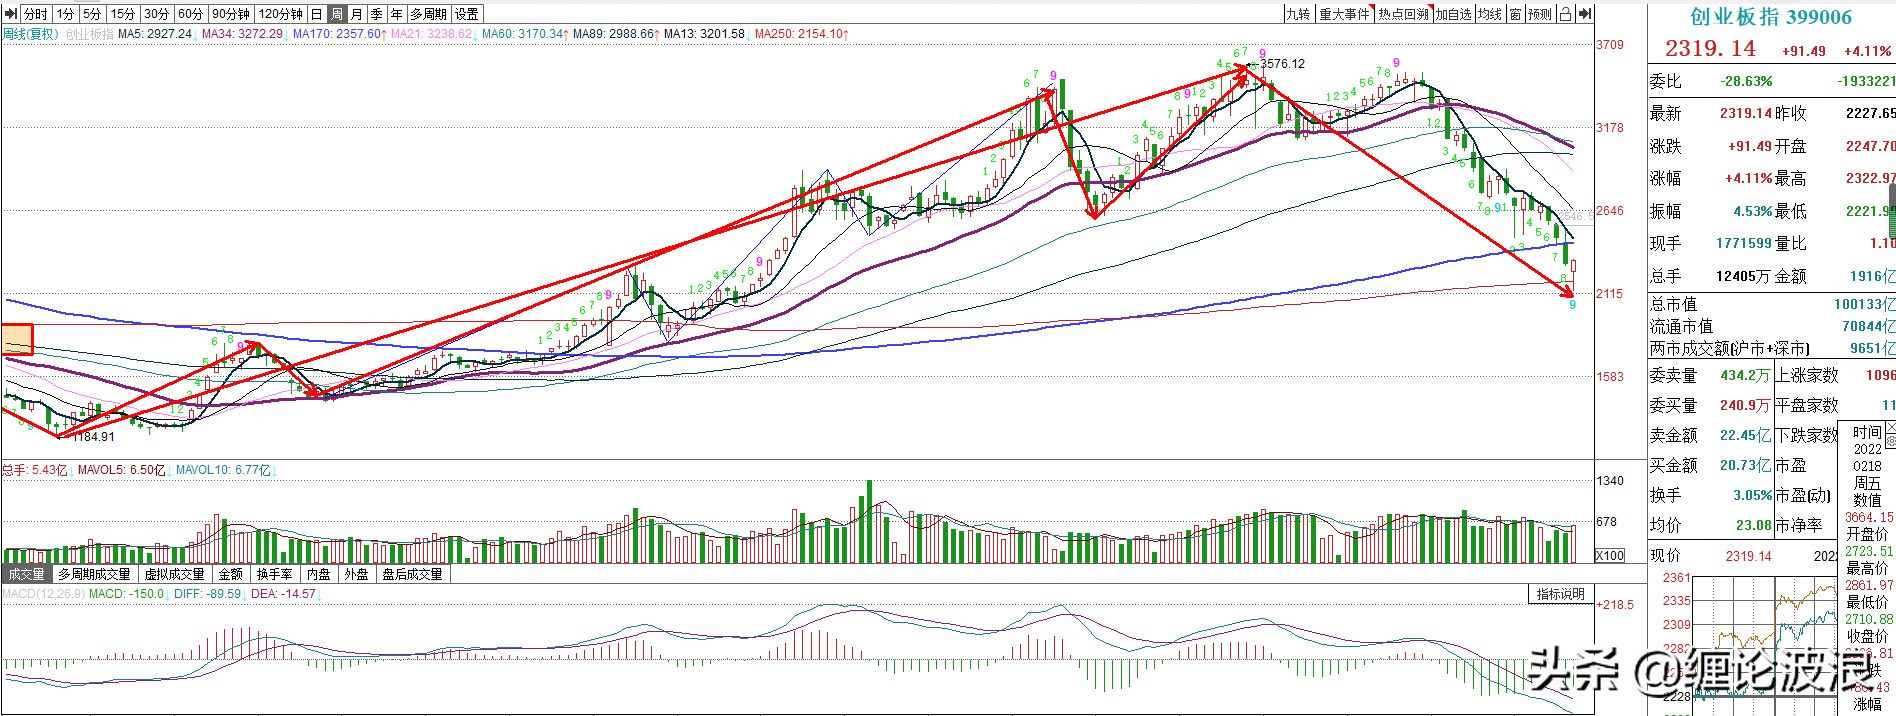Click the 两市成交额(沪市+深市) row

click(1771, 348)
